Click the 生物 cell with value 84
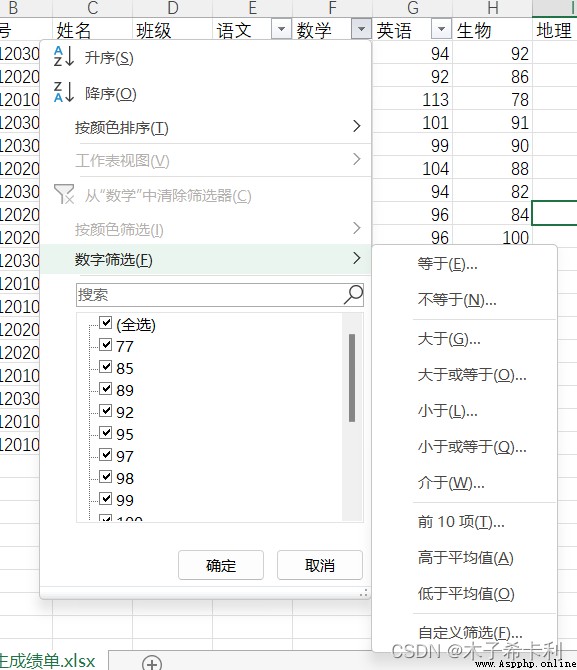The height and width of the screenshot is (670, 577). (492, 215)
